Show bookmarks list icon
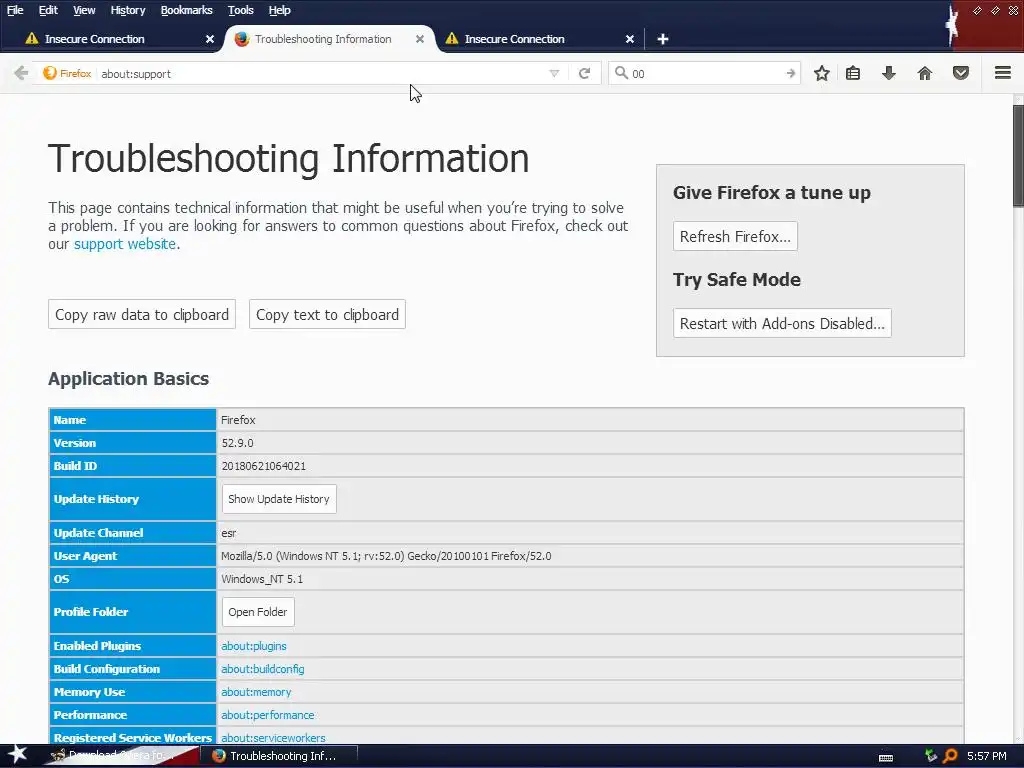 pyautogui.click(x=852, y=73)
